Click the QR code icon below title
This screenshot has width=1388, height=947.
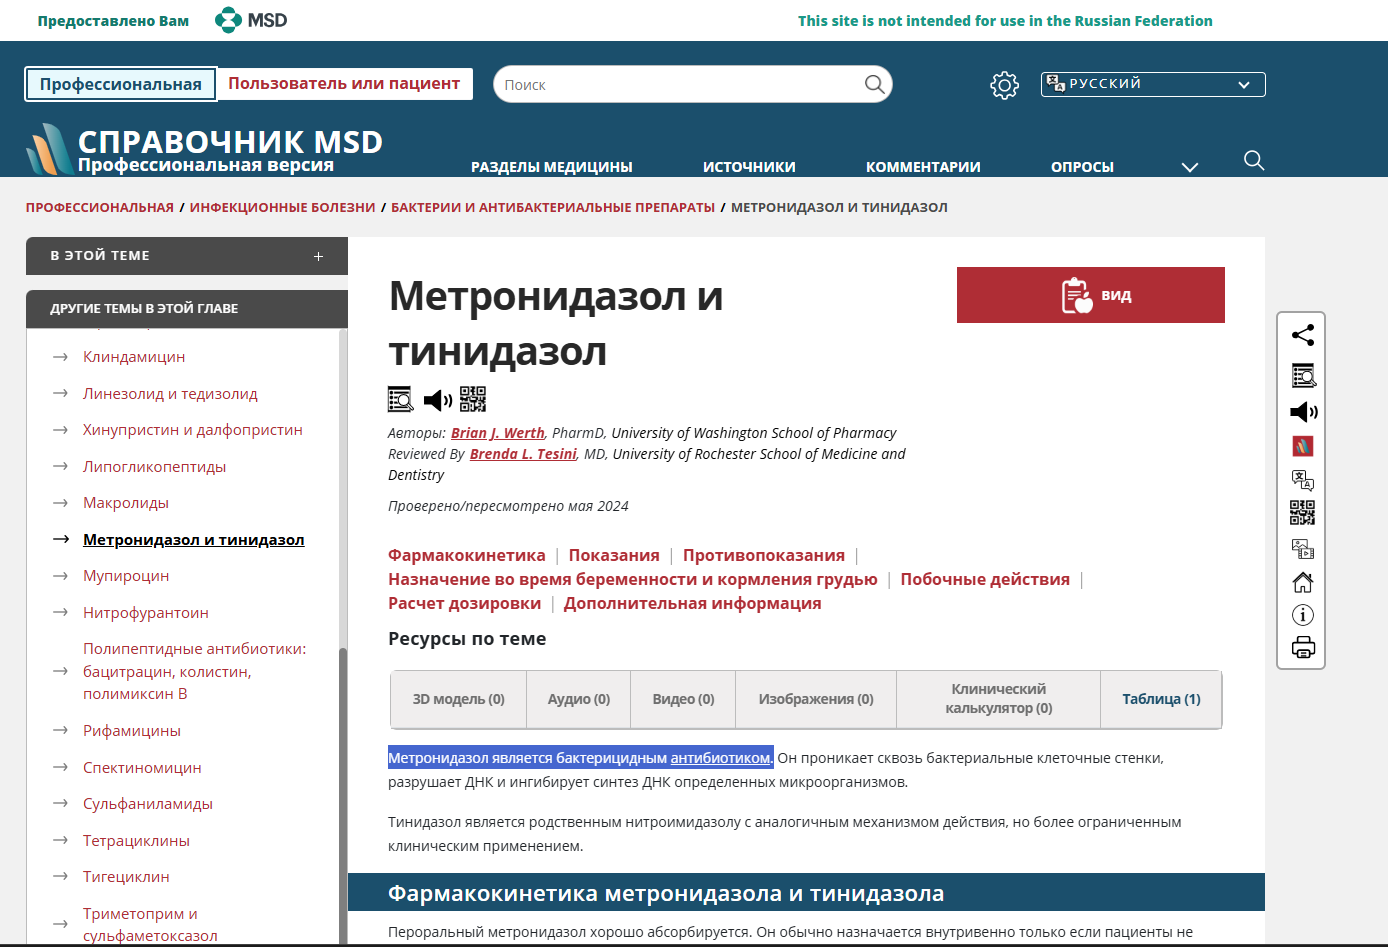(x=473, y=399)
